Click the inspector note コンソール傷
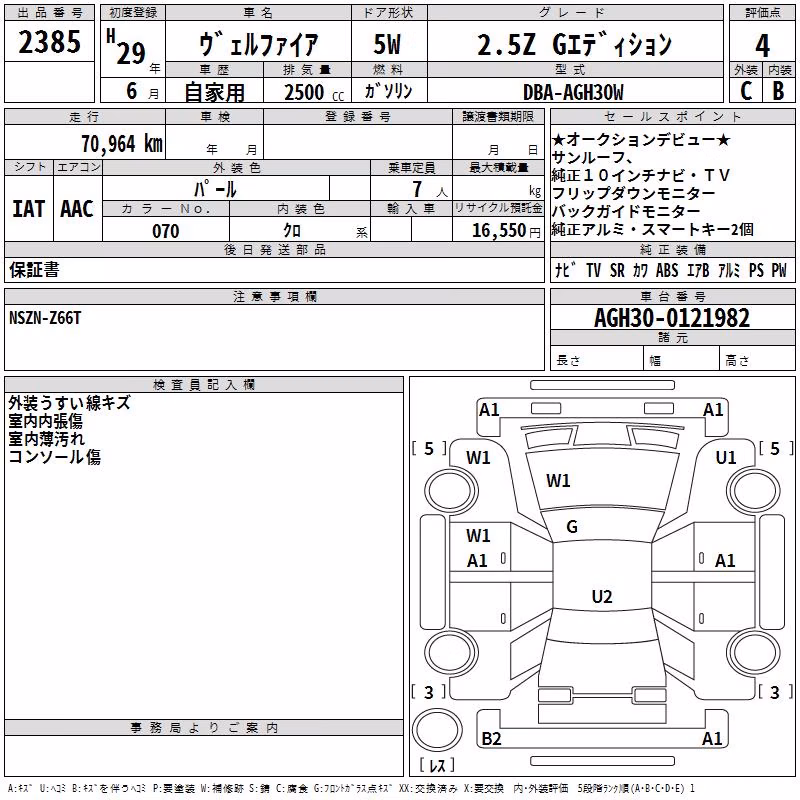Image resolution: width=800 pixels, height=800 pixels. 55,457
